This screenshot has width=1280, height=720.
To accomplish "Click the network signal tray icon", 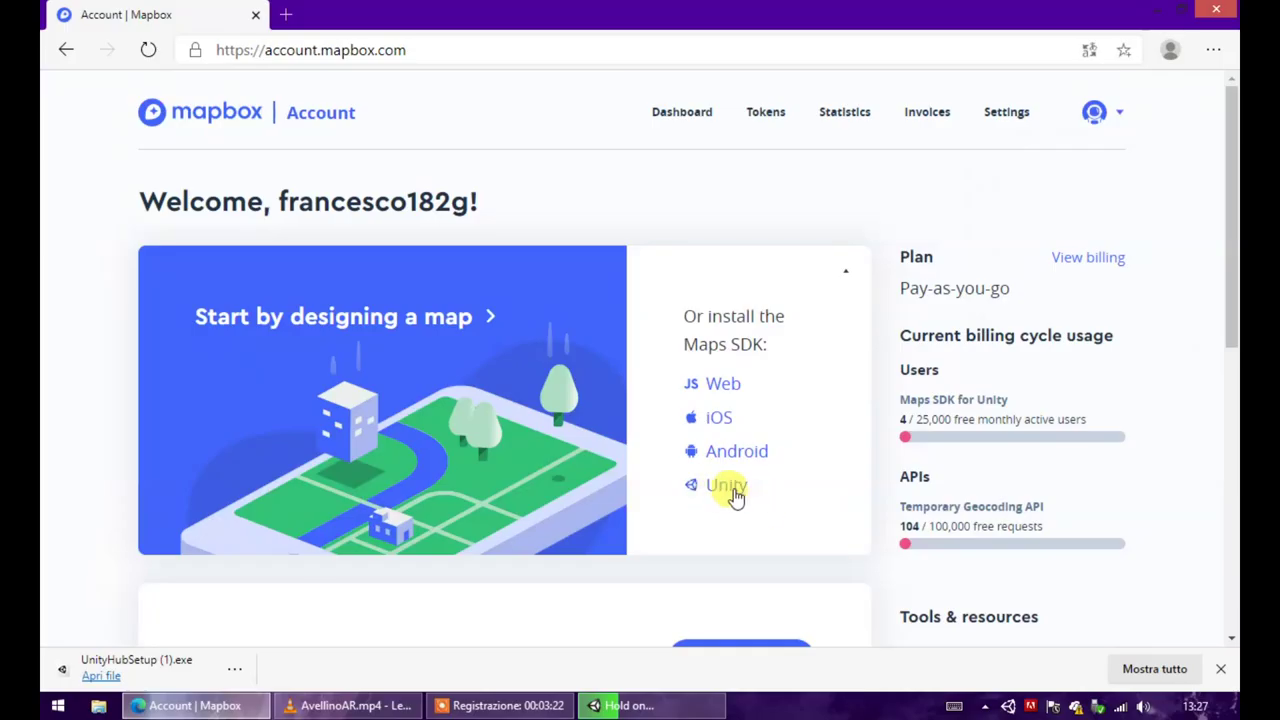I will pos(1121,706).
